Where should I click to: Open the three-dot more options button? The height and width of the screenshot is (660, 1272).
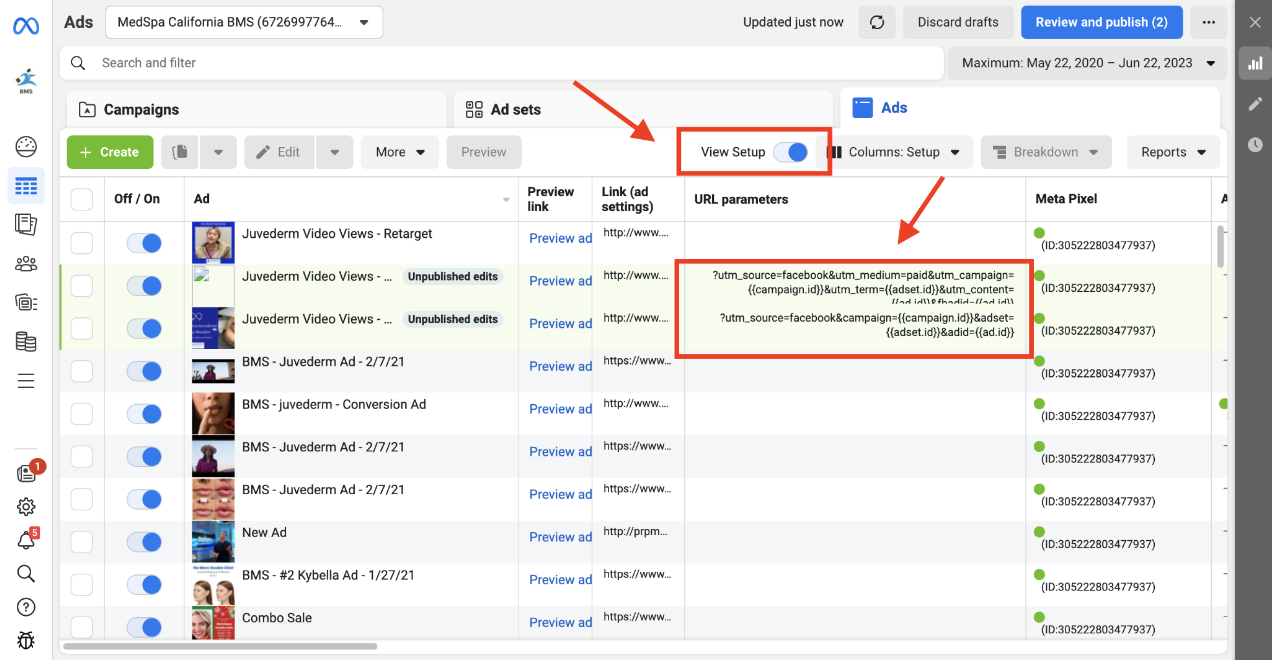(1209, 22)
